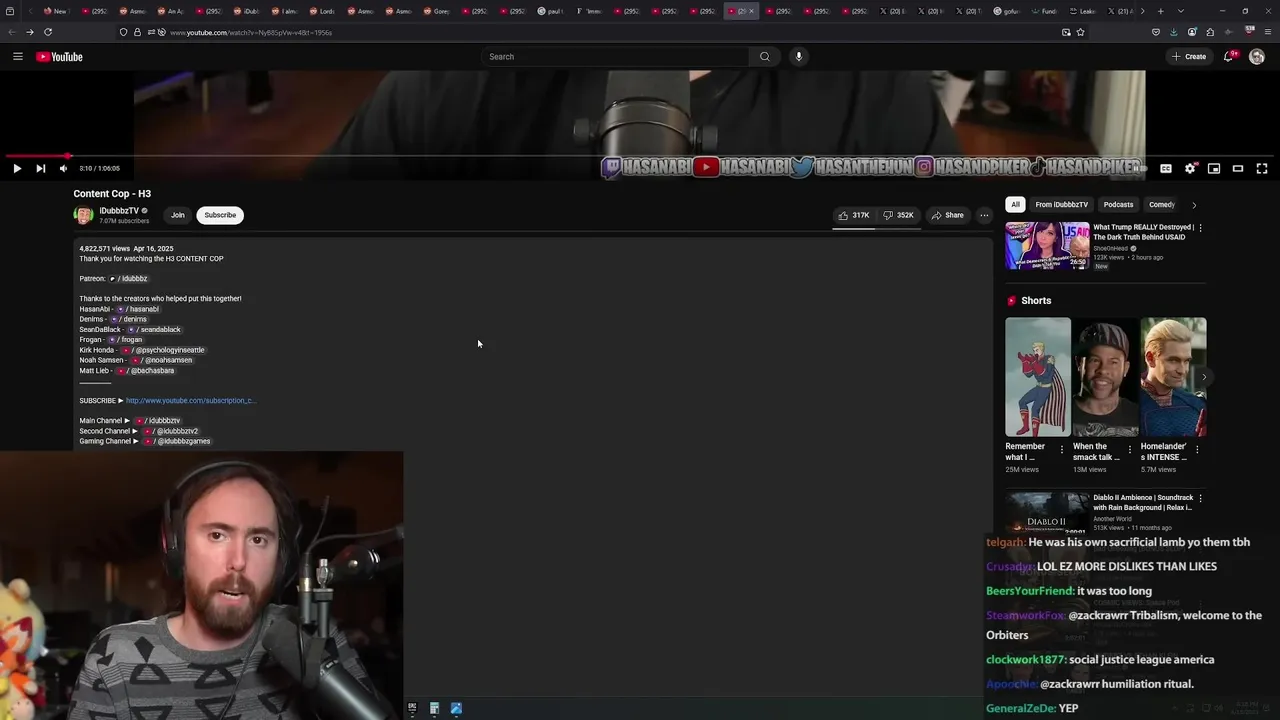Screen dimensions: 1280x720
Task: Toggle closed captions on the player
Action: click(x=1166, y=169)
